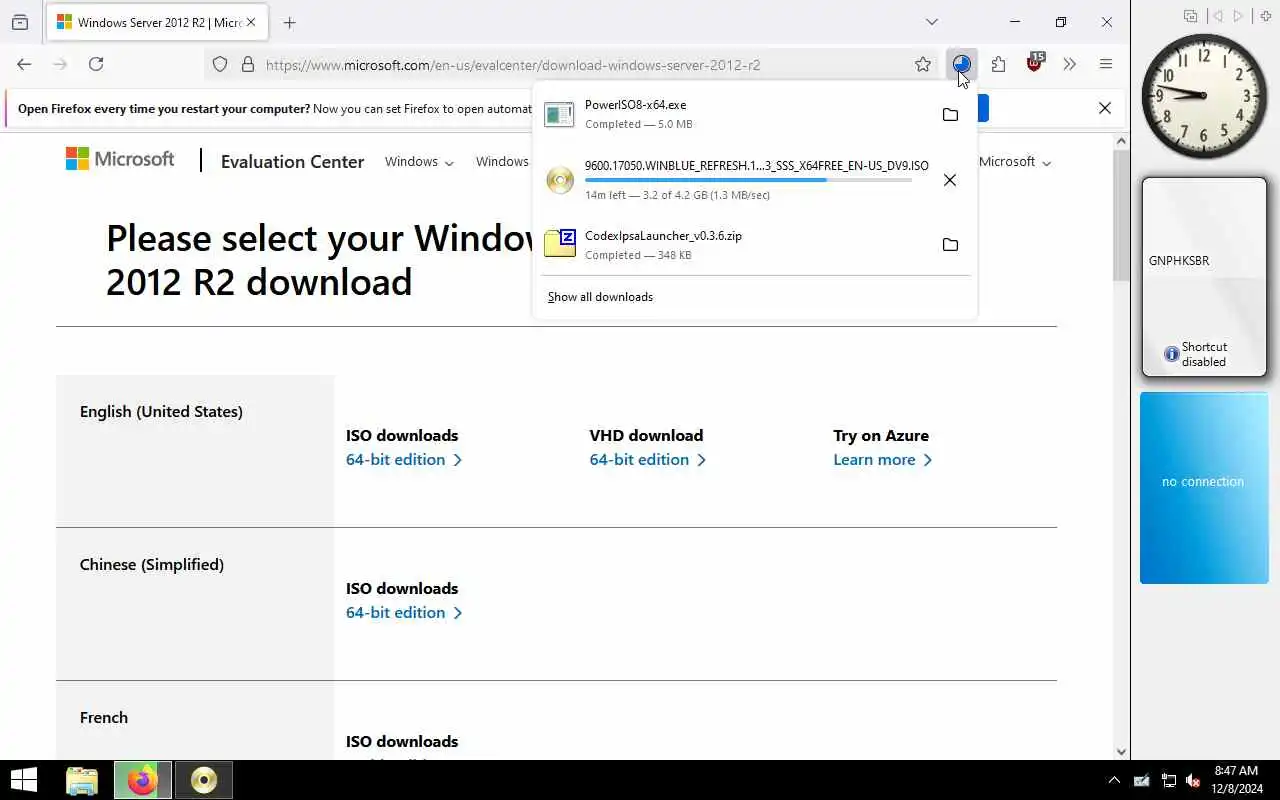Cancel the ISO file download
The image size is (1280, 800).
[x=950, y=180]
